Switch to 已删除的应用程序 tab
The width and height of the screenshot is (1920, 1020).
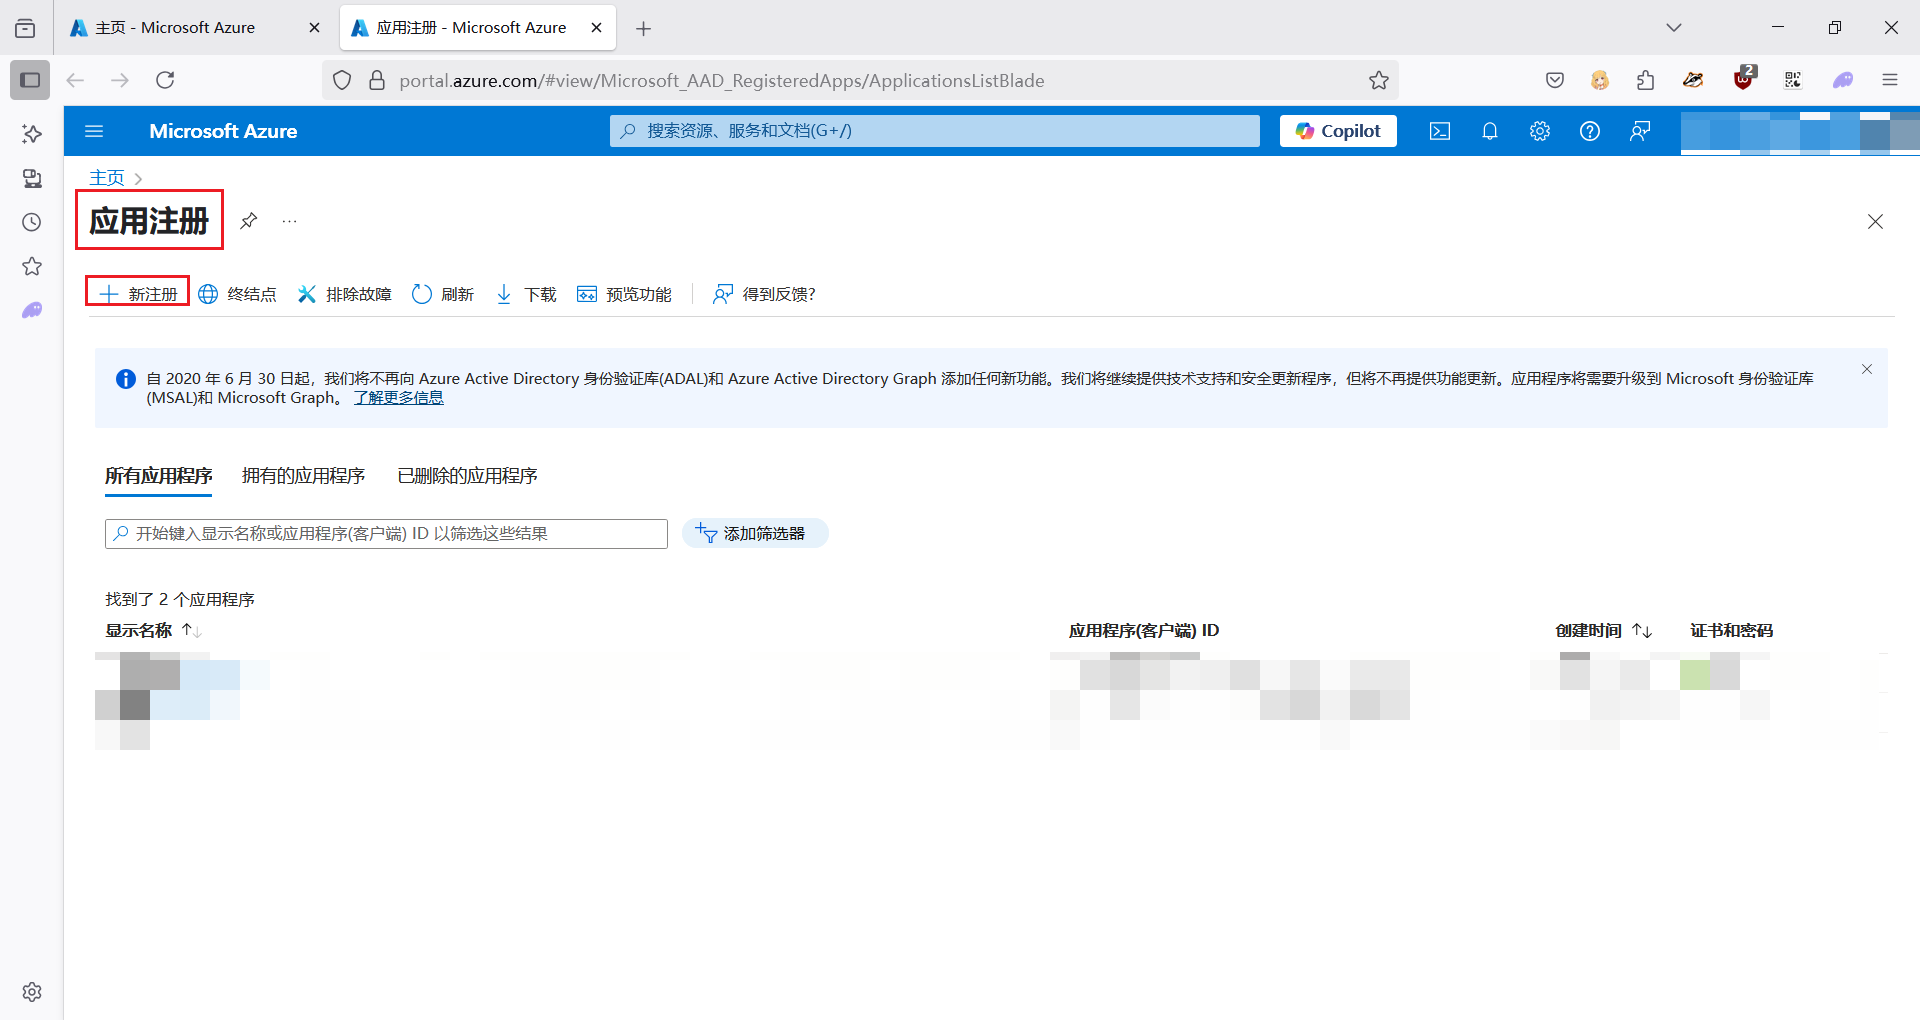(x=466, y=475)
